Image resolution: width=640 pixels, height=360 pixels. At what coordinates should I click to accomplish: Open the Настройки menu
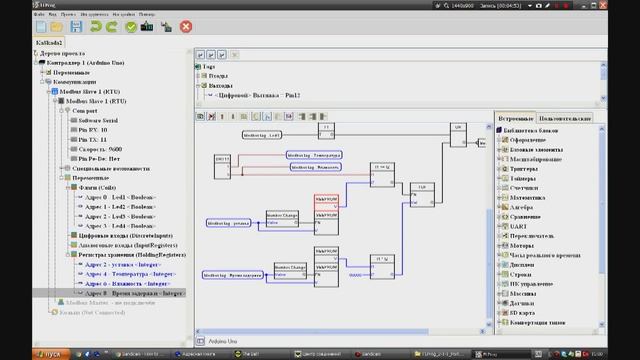(124, 14)
